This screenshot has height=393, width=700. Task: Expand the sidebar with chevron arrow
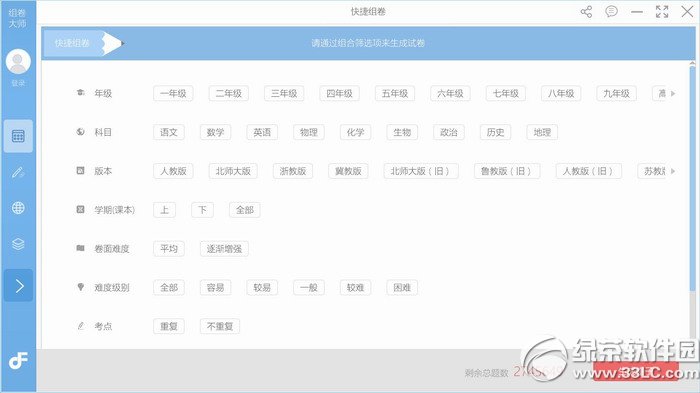[18, 285]
